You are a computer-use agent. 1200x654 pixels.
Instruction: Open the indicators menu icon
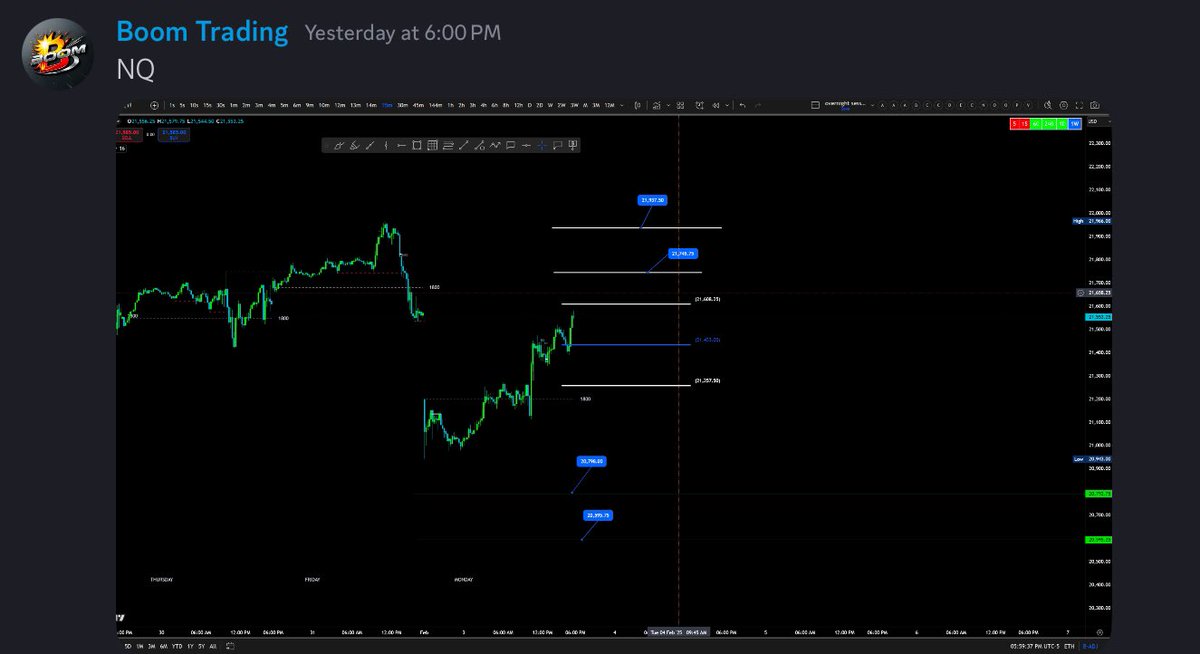(656, 104)
